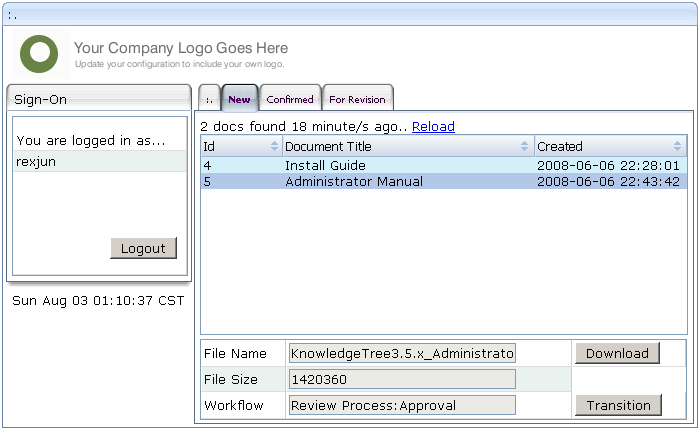700x430 pixels.
Task: Log out with the Logout button
Action: (143, 248)
